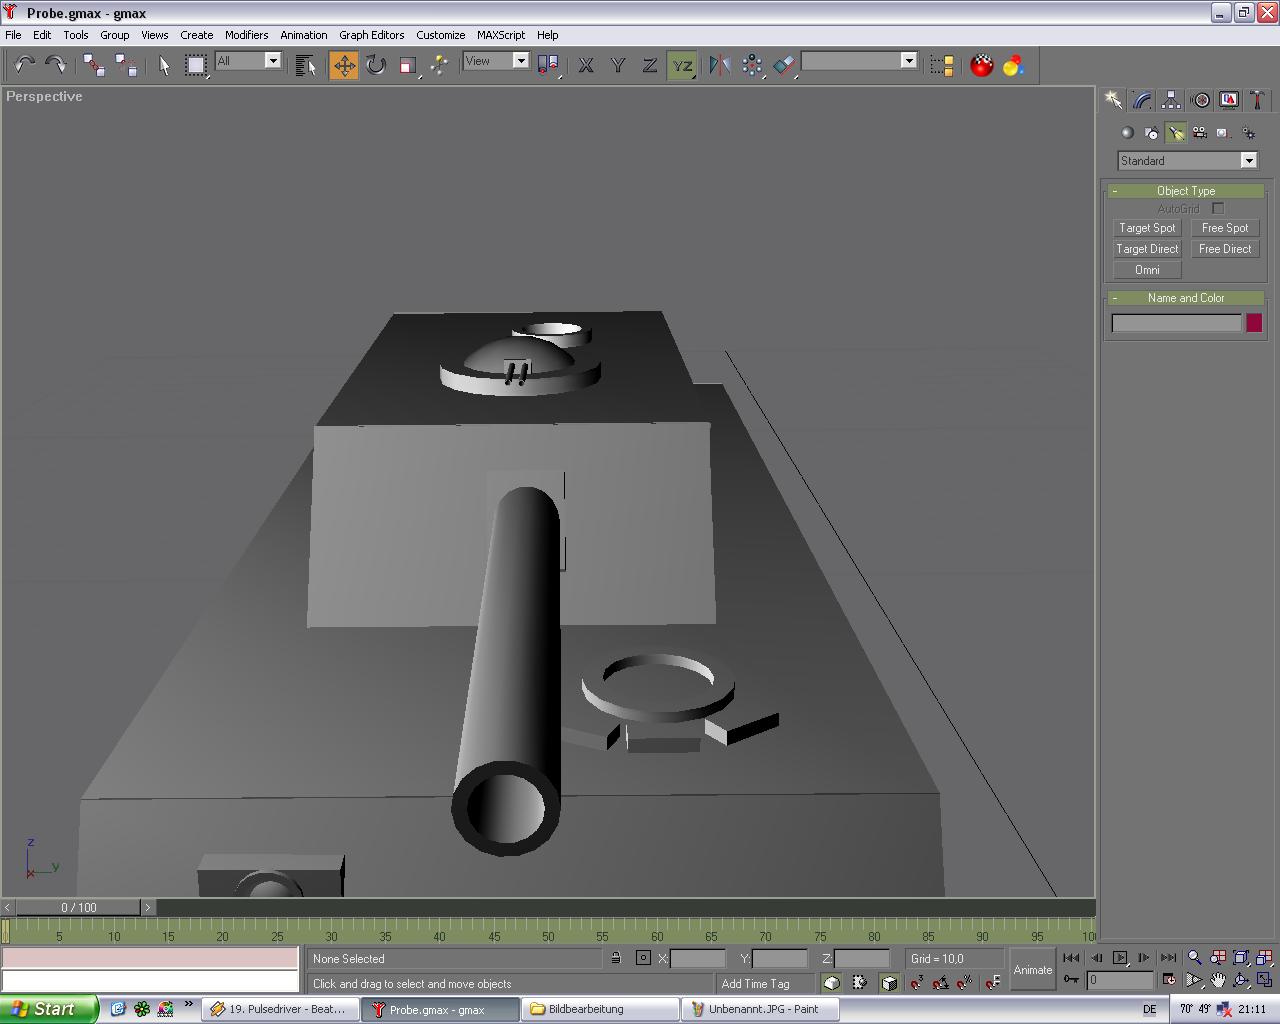The height and width of the screenshot is (1024, 1280).
Task: Toggle the selection lock padlock
Action: coord(616,958)
